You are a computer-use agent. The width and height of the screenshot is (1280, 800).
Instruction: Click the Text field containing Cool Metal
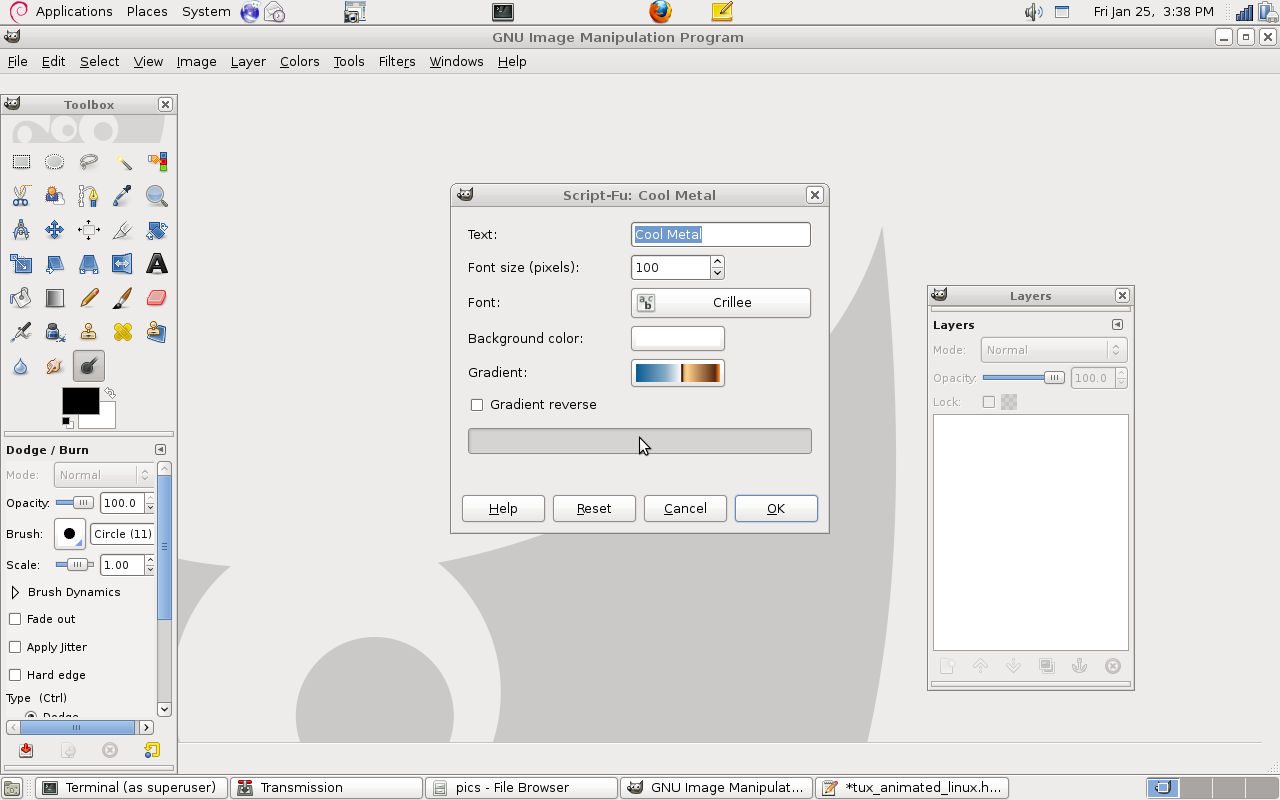(720, 234)
